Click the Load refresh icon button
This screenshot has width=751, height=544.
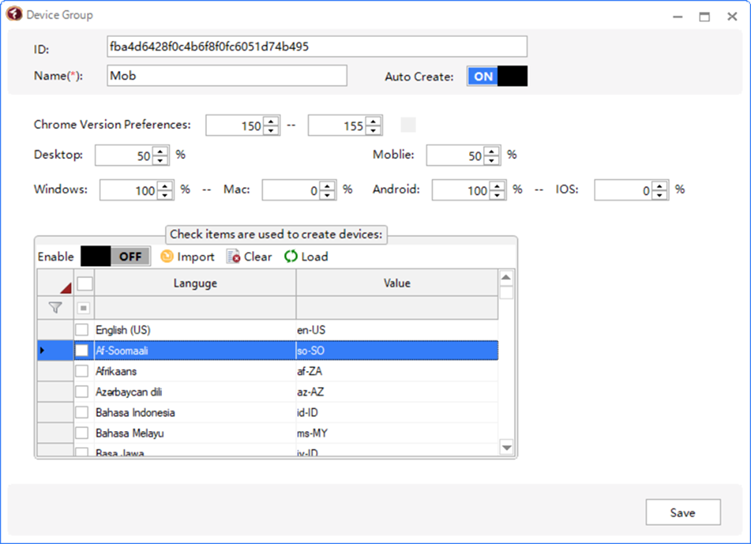click(x=306, y=257)
